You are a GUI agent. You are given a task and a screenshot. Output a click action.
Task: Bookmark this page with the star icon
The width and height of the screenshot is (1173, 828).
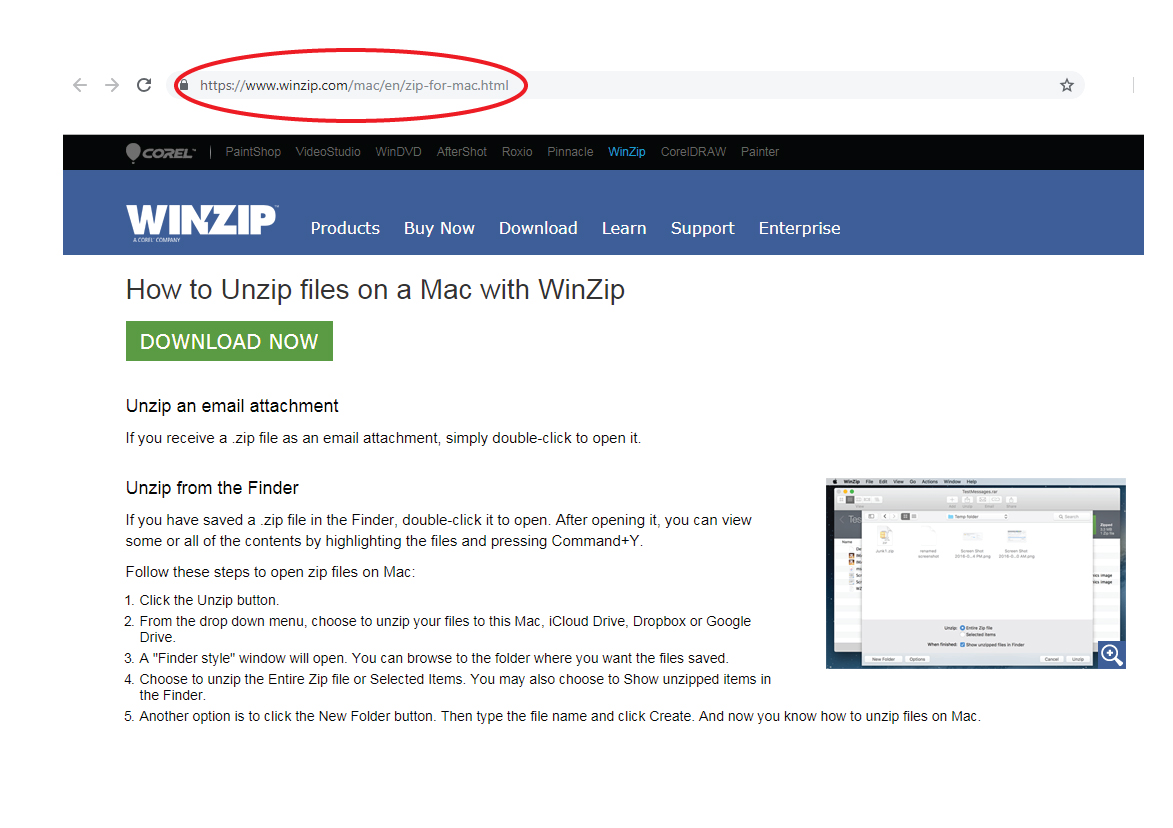pyautogui.click(x=1067, y=85)
